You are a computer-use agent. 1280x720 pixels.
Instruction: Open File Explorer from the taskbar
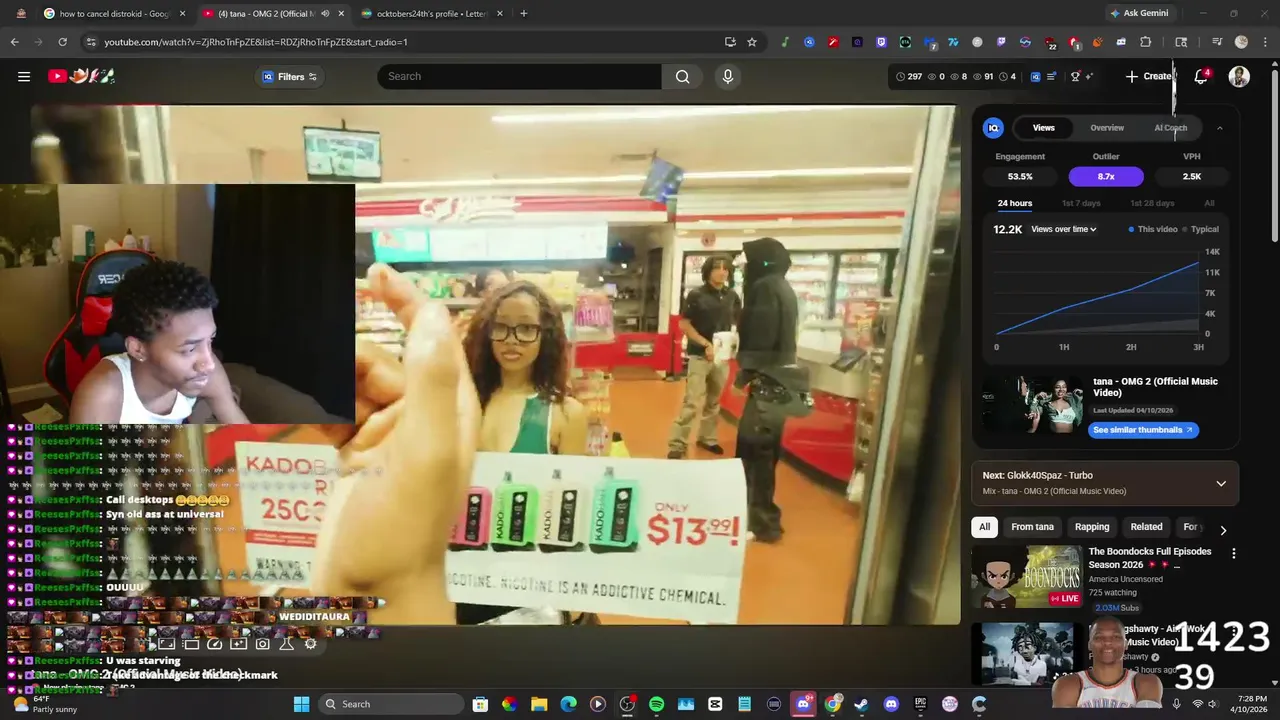538,704
